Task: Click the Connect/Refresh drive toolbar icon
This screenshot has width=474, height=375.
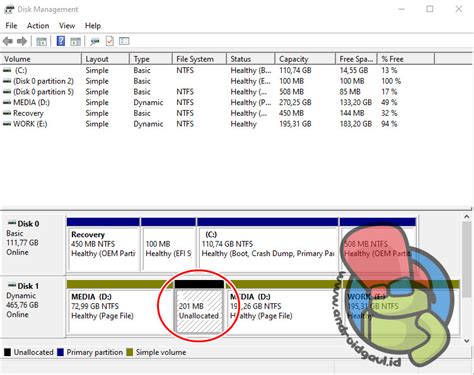Action: pos(95,41)
